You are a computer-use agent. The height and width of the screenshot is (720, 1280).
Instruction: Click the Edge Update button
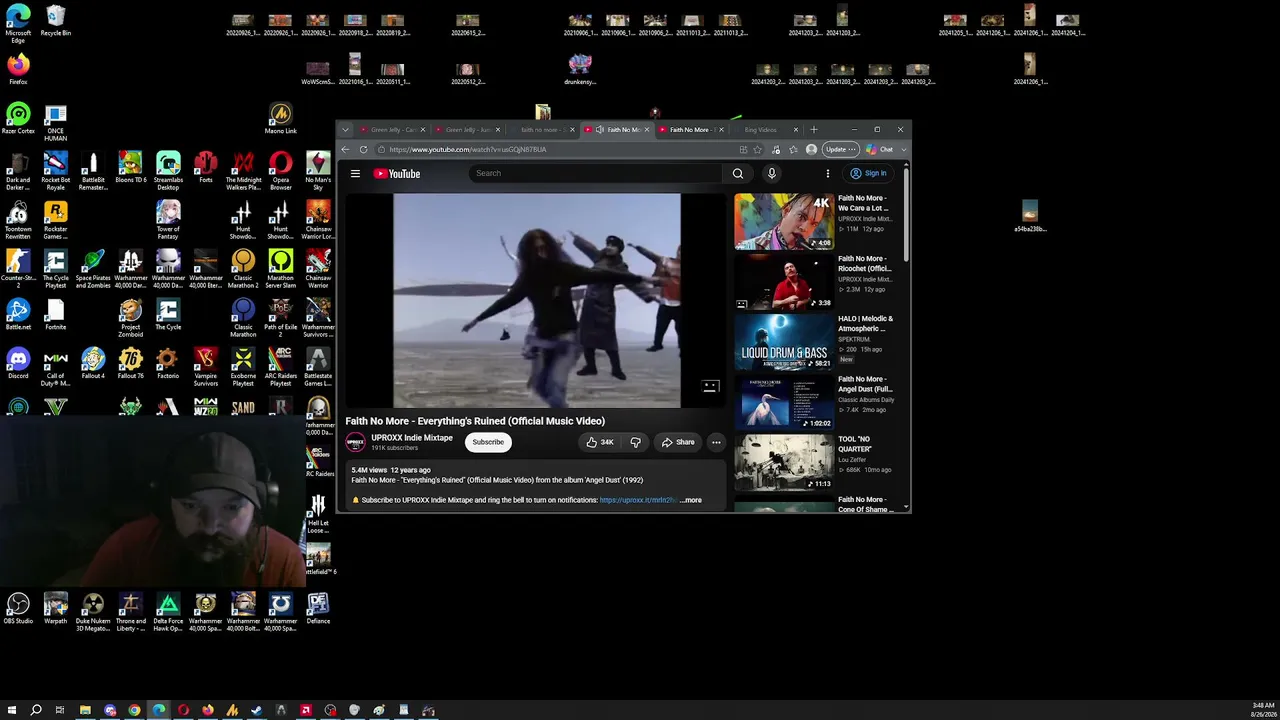point(840,150)
